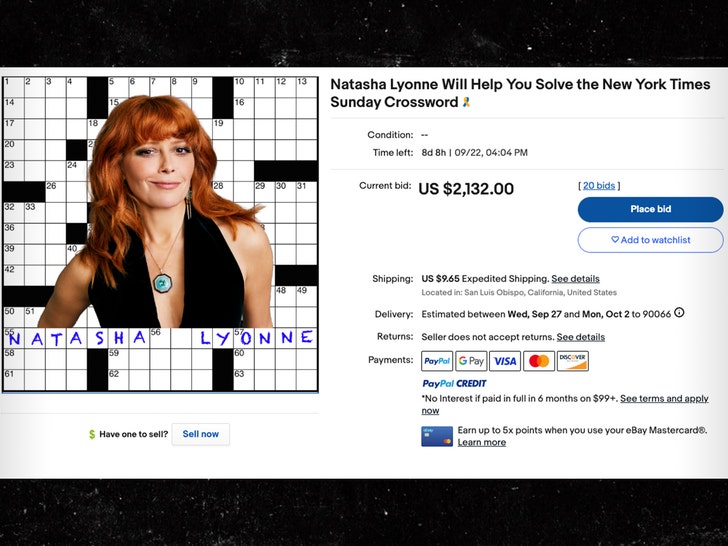Click the Discover card icon
Viewport: 728px width, 546px height.
click(x=573, y=361)
